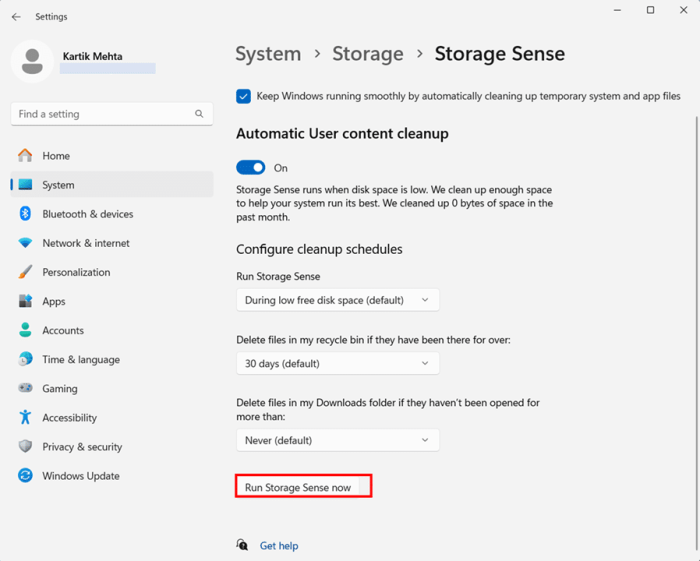Click the Kartik Mehta account name
The image size is (700, 561).
click(x=92, y=56)
